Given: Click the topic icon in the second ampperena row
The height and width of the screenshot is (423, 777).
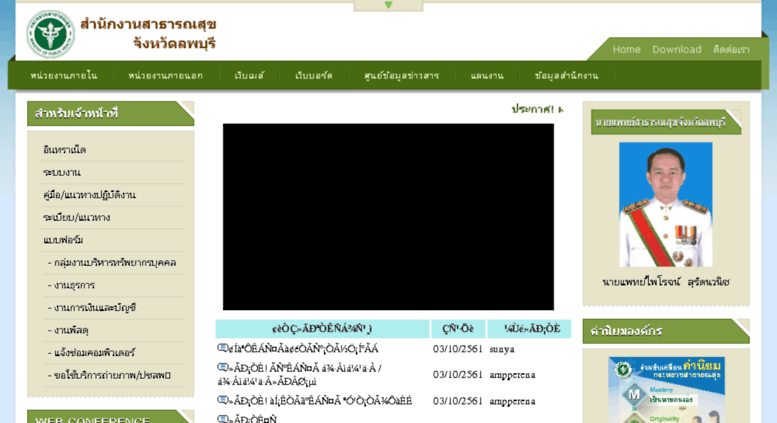Looking at the screenshot, I should pyautogui.click(x=222, y=400).
